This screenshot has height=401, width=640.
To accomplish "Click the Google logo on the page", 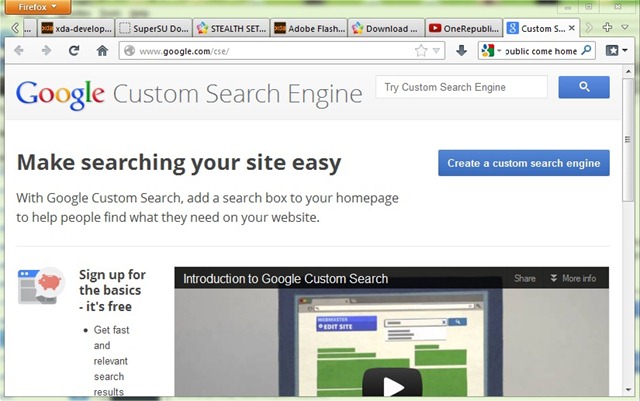I will [60, 94].
